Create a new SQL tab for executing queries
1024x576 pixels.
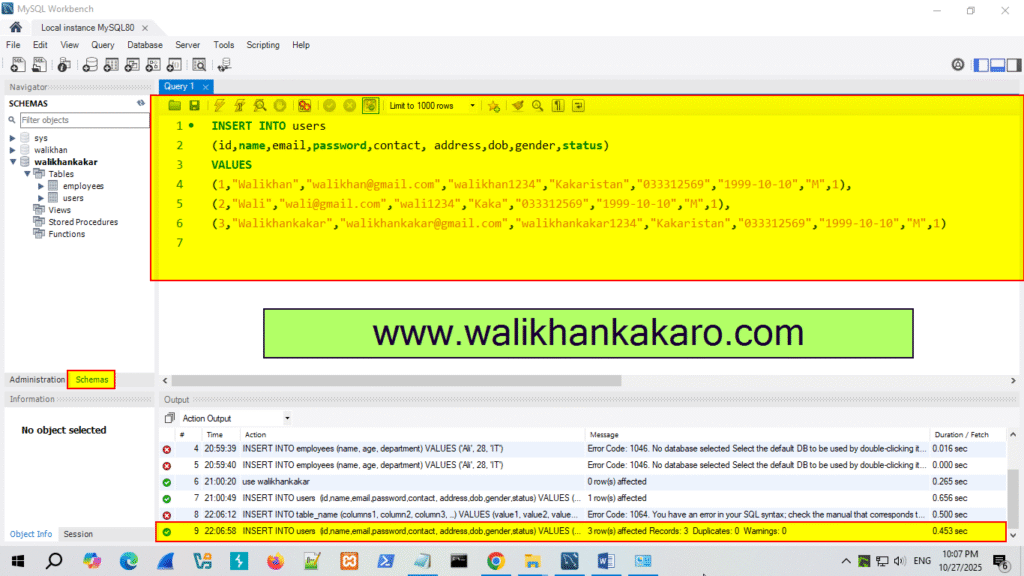coord(17,64)
